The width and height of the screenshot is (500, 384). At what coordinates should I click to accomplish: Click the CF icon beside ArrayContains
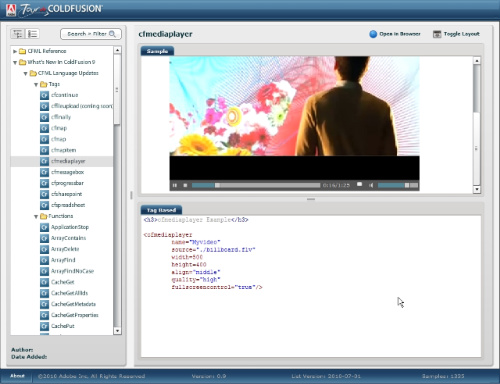point(44,238)
